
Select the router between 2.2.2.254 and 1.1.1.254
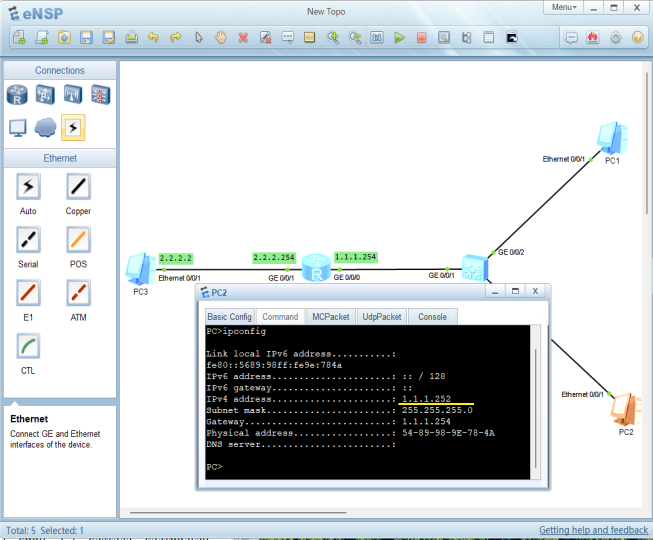pos(317,268)
